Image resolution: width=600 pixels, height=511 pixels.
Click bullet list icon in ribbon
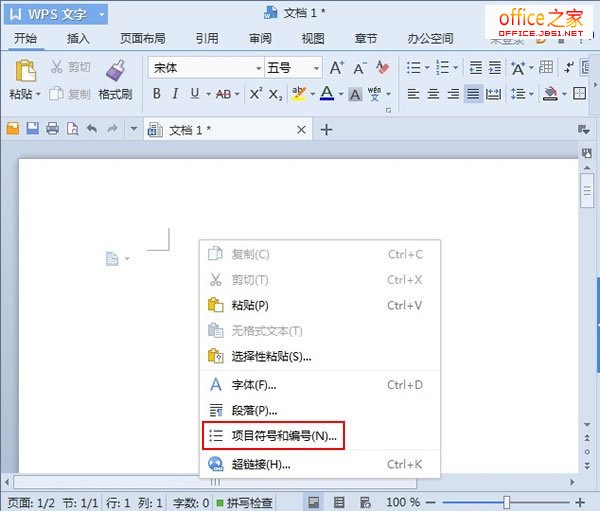tap(414, 68)
